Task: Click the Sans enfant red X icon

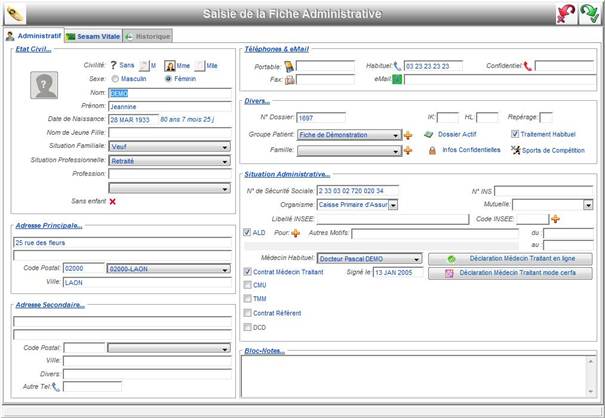Action: coord(113,201)
